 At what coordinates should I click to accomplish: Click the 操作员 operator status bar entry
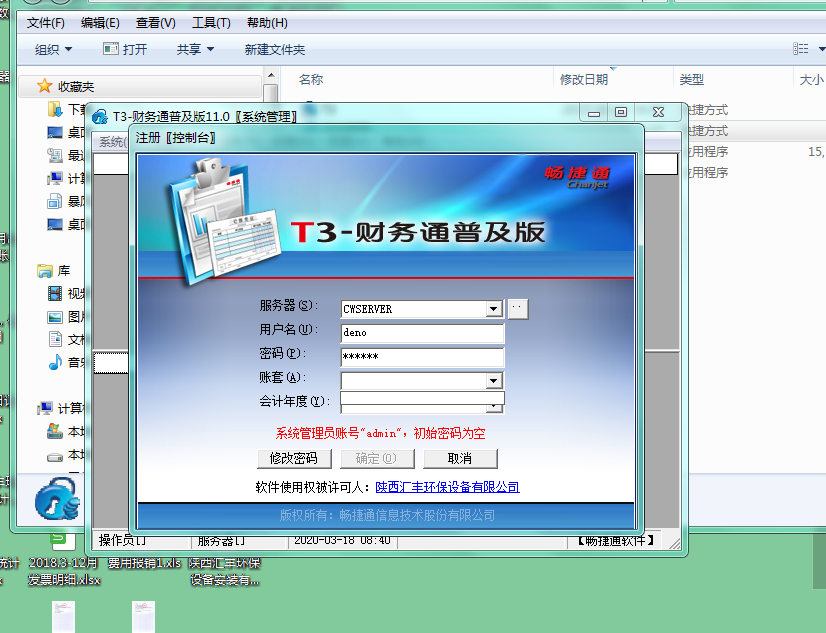click(x=122, y=540)
